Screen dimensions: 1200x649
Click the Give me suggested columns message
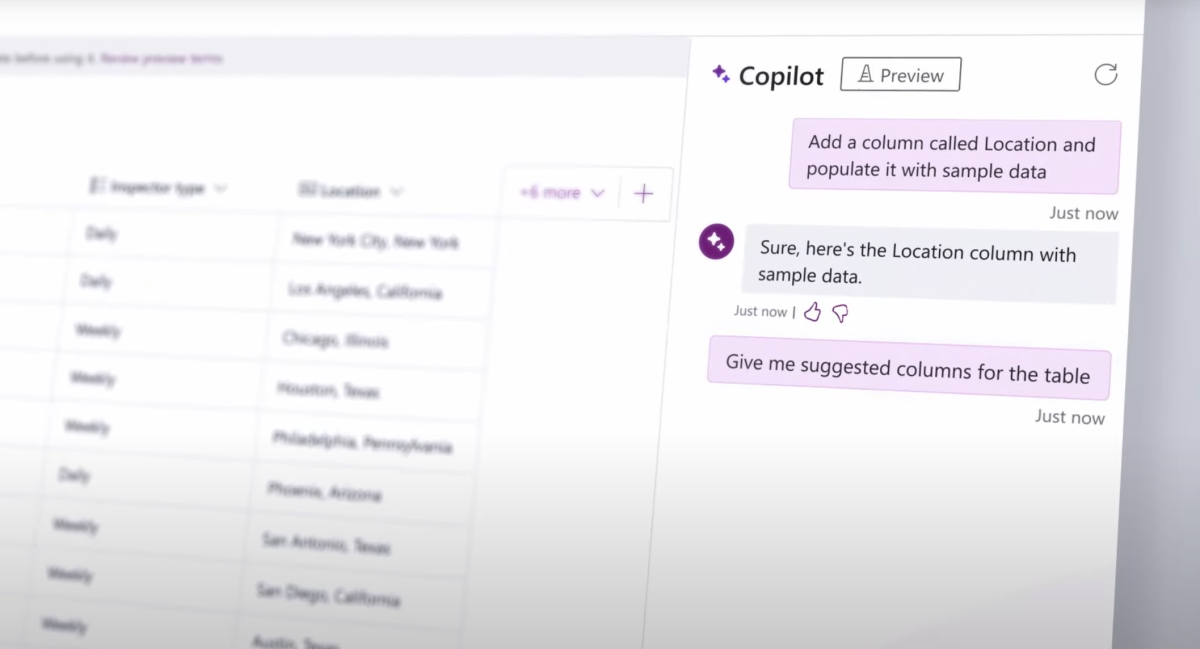908,367
